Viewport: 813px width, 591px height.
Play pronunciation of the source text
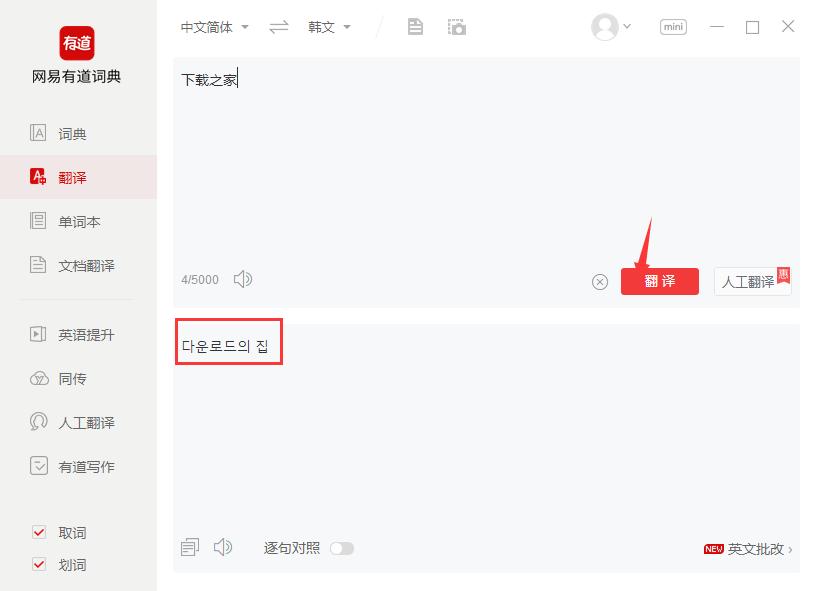[243, 279]
